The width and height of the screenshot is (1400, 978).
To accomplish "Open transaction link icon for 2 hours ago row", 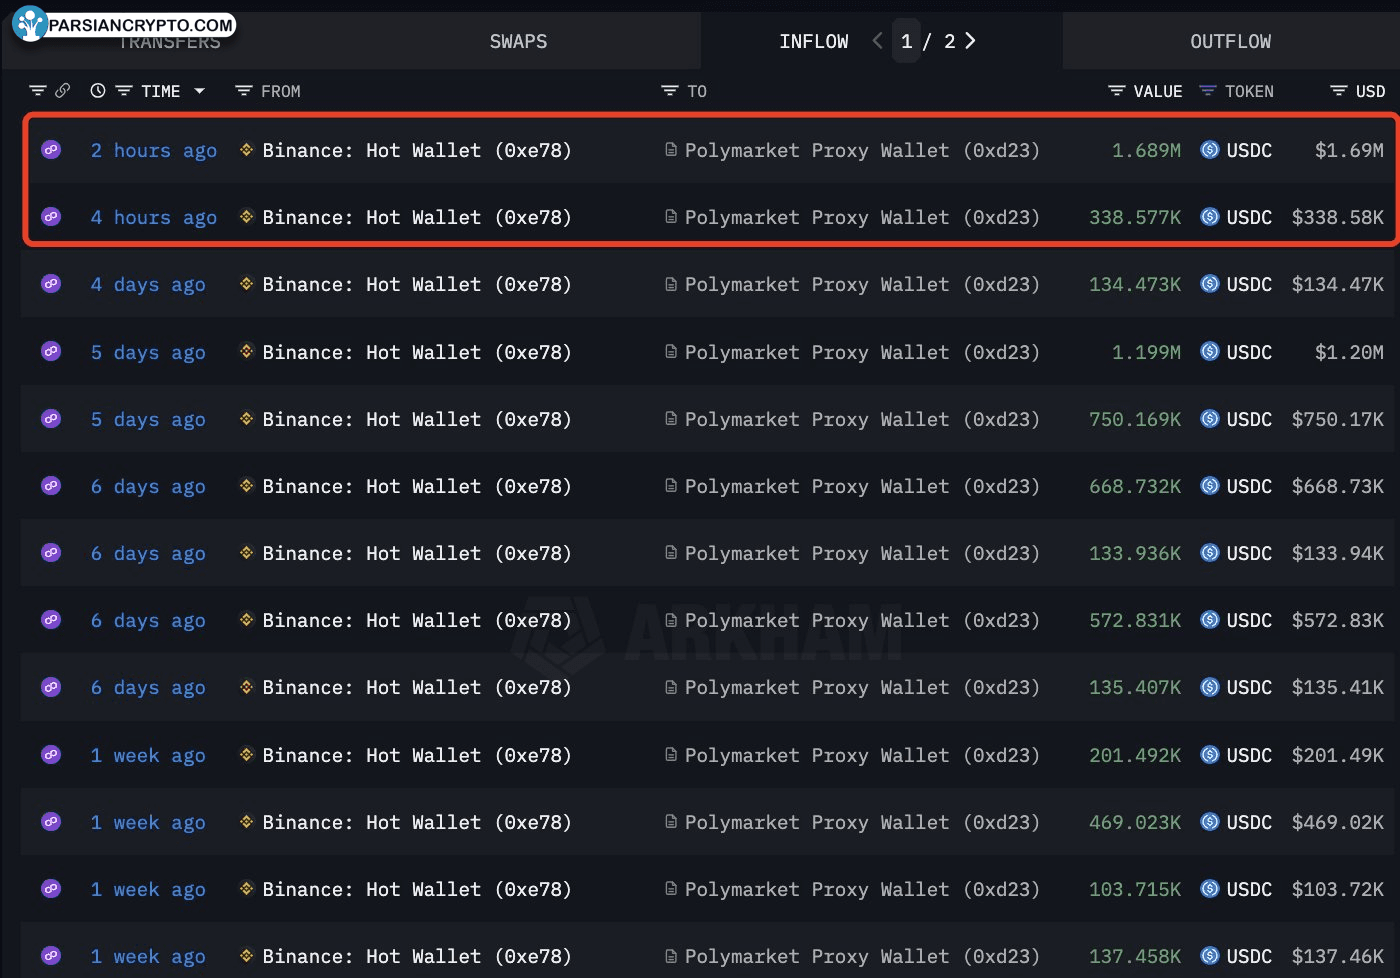I will click(x=51, y=150).
